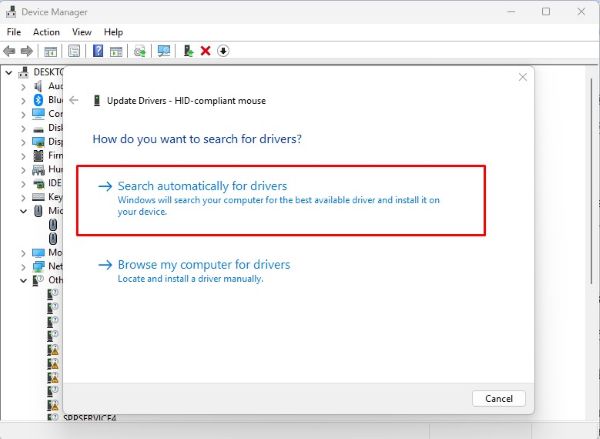Click the Human Interface Devices icon
600x439 pixels.
[x=38, y=170]
